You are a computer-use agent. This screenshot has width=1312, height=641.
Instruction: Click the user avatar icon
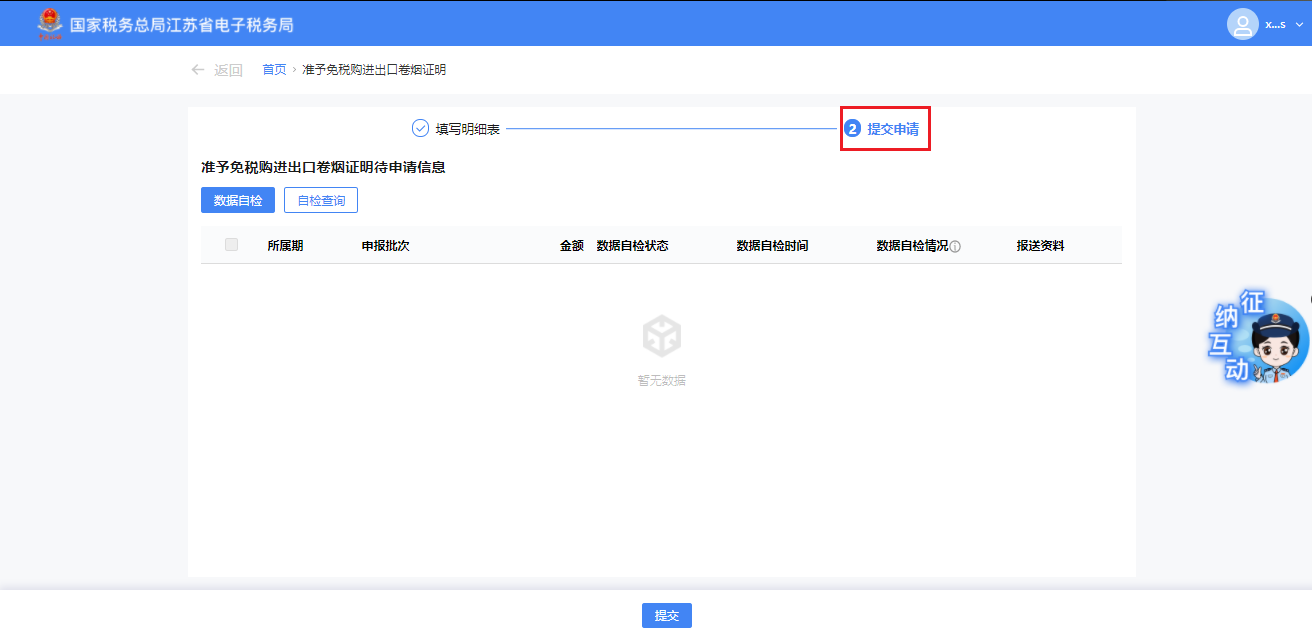(x=1242, y=24)
